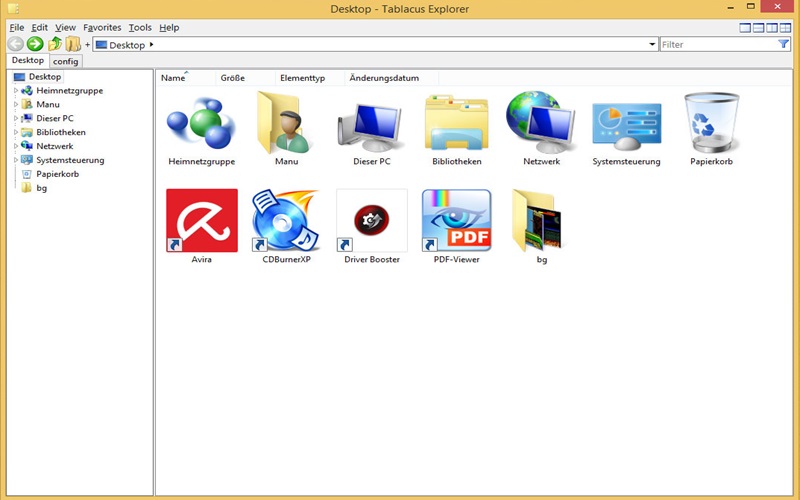Minimize the Tablacus Explorer window
The height and width of the screenshot is (500, 800).
pyautogui.click(x=731, y=7)
